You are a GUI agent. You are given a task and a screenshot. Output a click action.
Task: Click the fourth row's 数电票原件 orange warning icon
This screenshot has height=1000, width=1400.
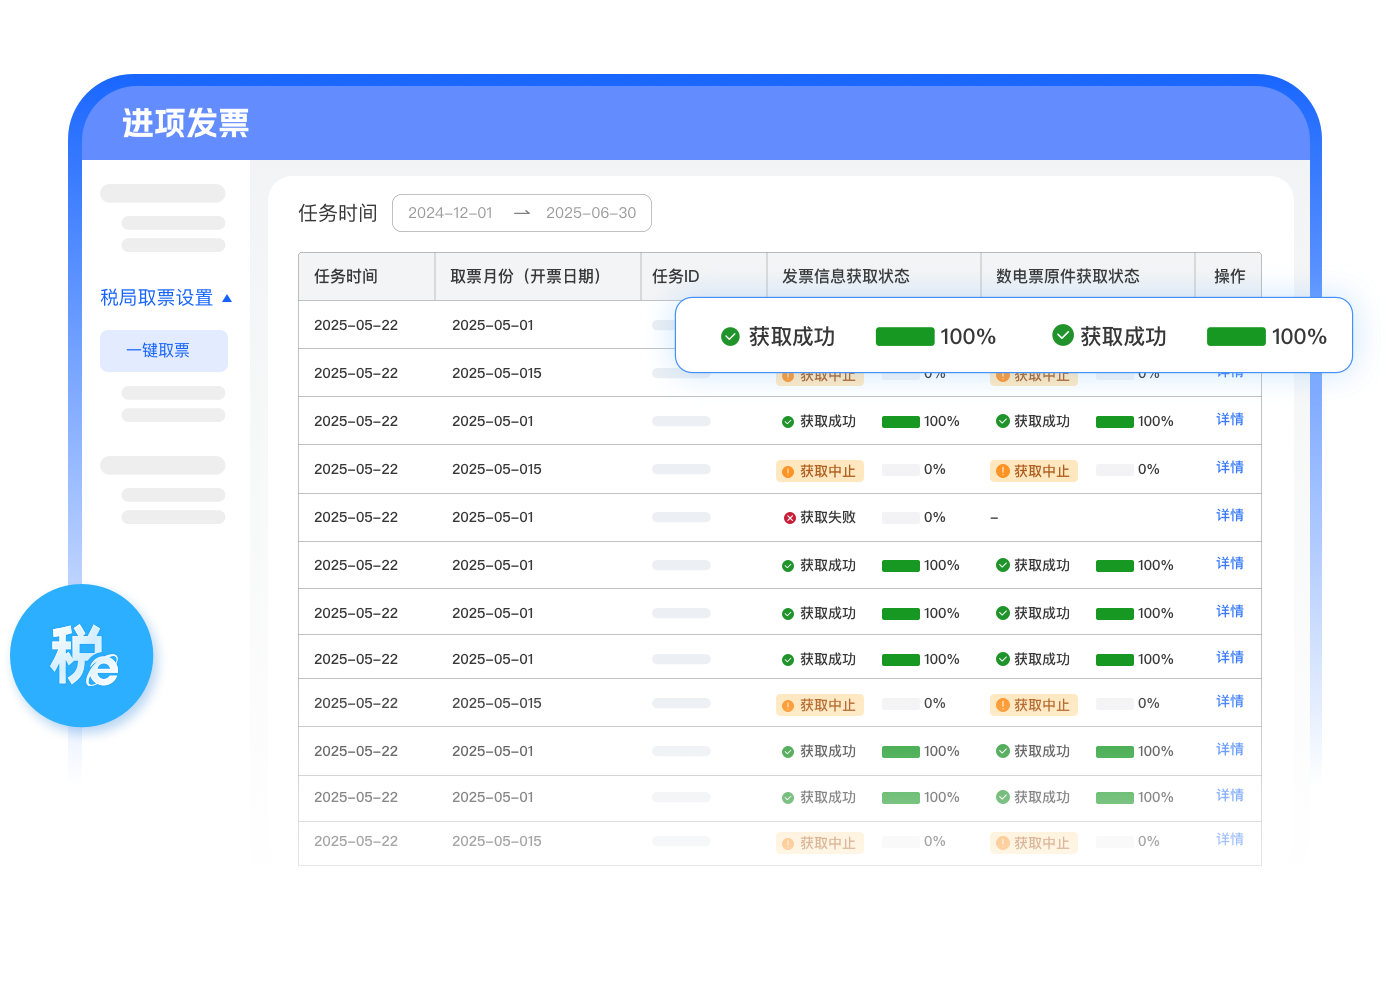pos(1002,471)
